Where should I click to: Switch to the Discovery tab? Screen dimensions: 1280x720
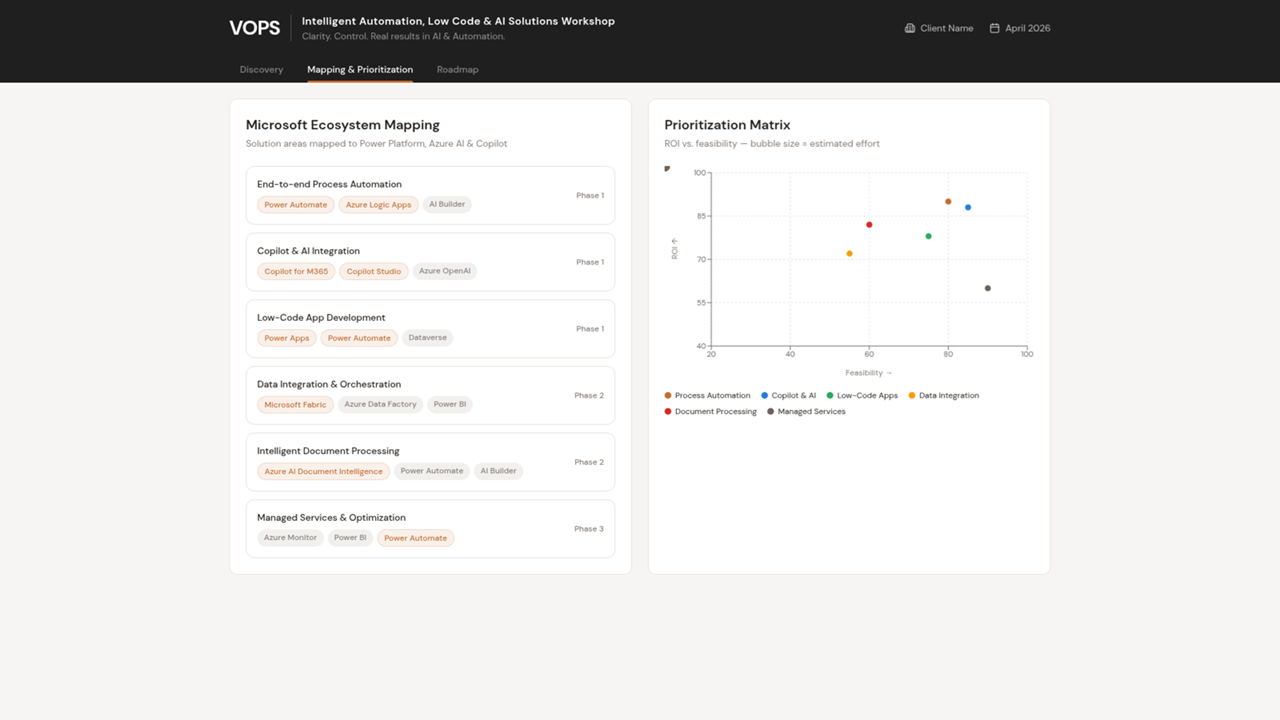pos(261,70)
